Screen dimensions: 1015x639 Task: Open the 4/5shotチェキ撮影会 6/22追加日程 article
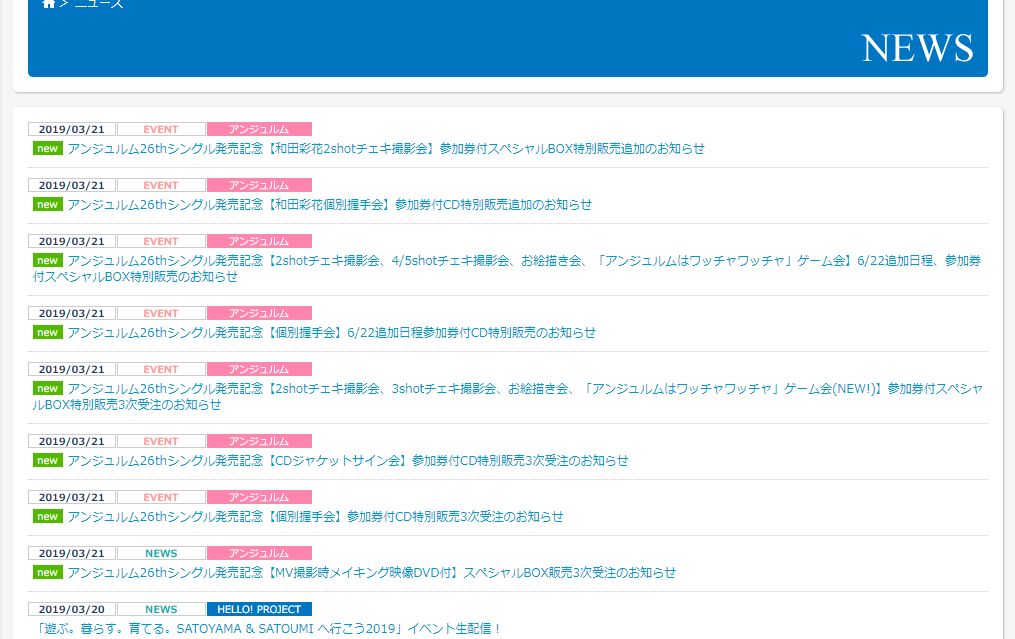[508, 269]
